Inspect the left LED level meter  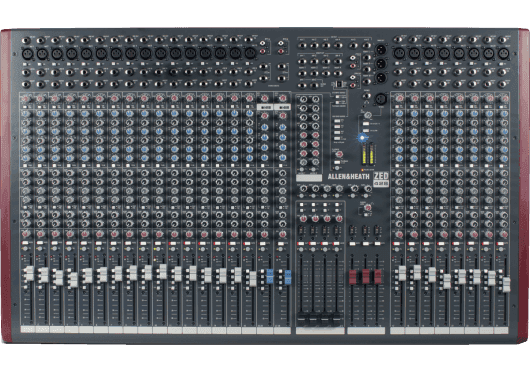pyautogui.click(x=364, y=155)
